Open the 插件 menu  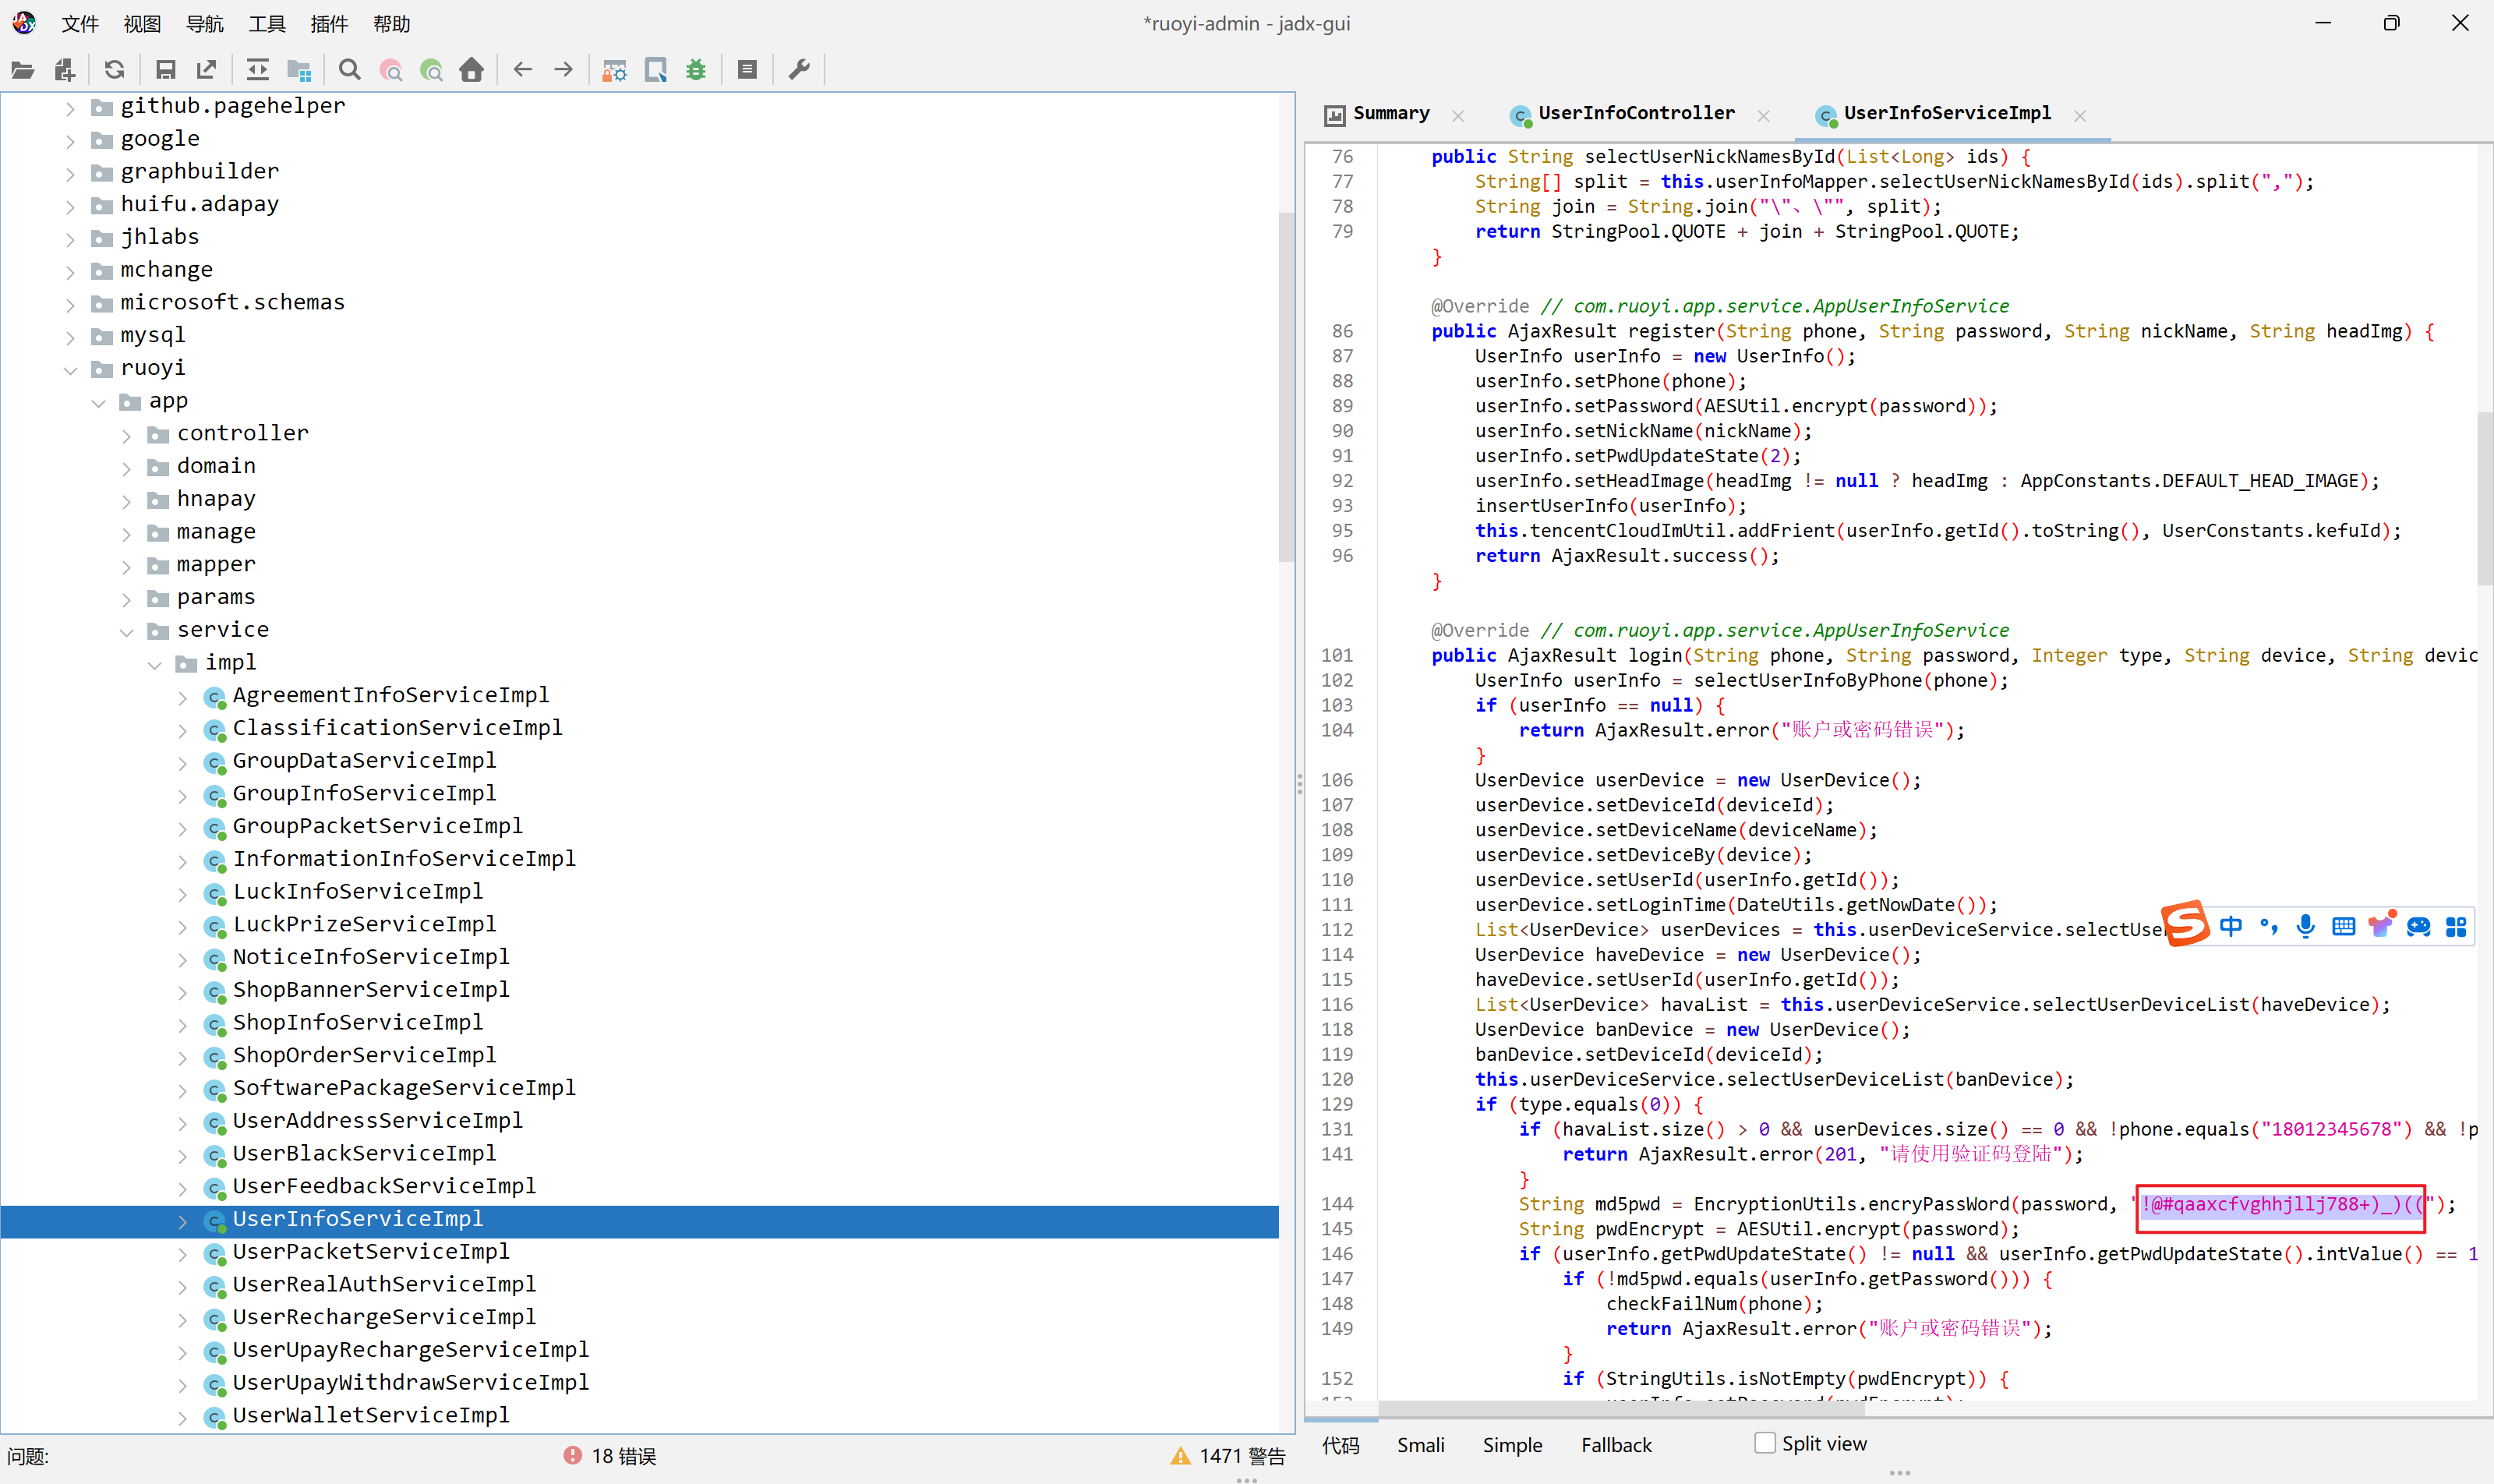(x=329, y=24)
